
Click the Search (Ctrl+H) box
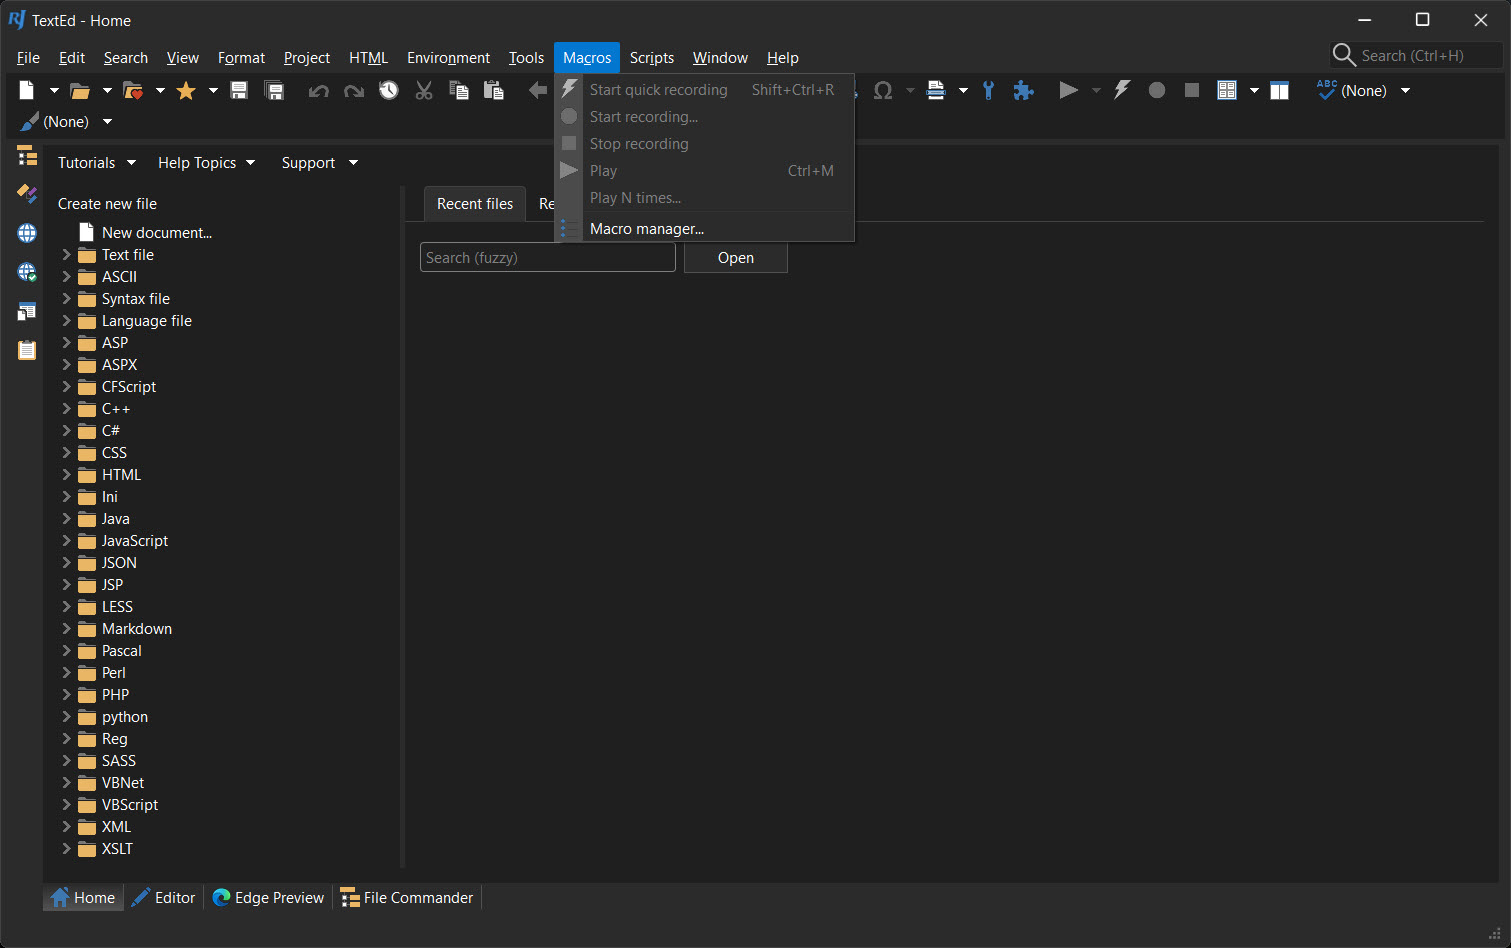point(1416,55)
